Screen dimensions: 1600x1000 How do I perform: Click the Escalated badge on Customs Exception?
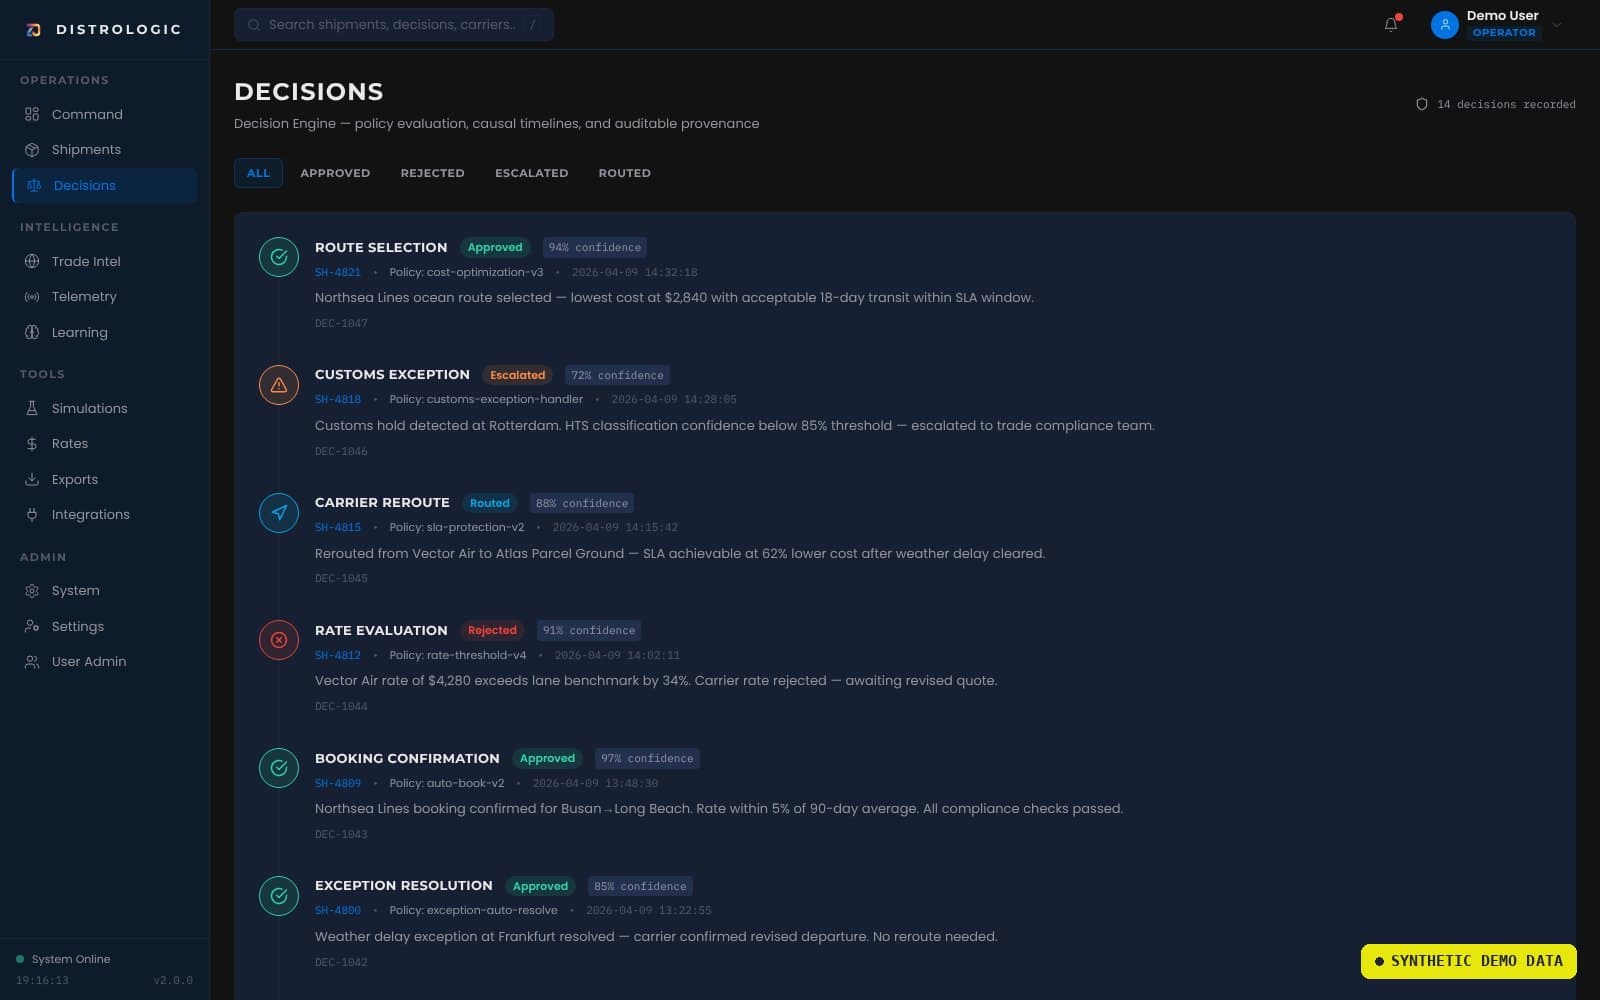[x=518, y=375]
